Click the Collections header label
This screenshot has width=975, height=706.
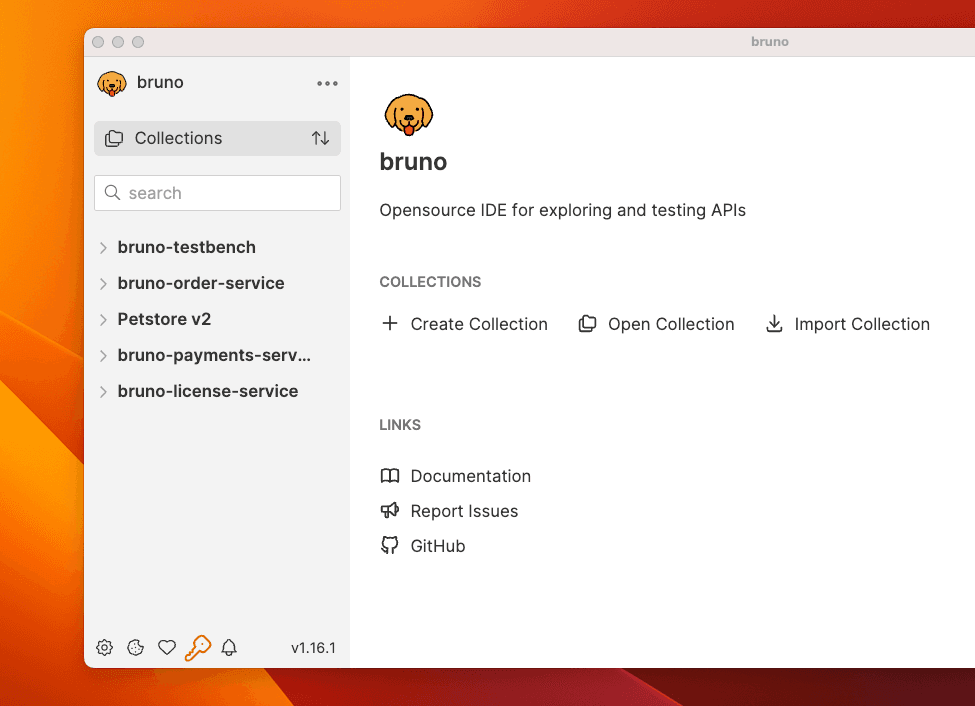pos(178,138)
